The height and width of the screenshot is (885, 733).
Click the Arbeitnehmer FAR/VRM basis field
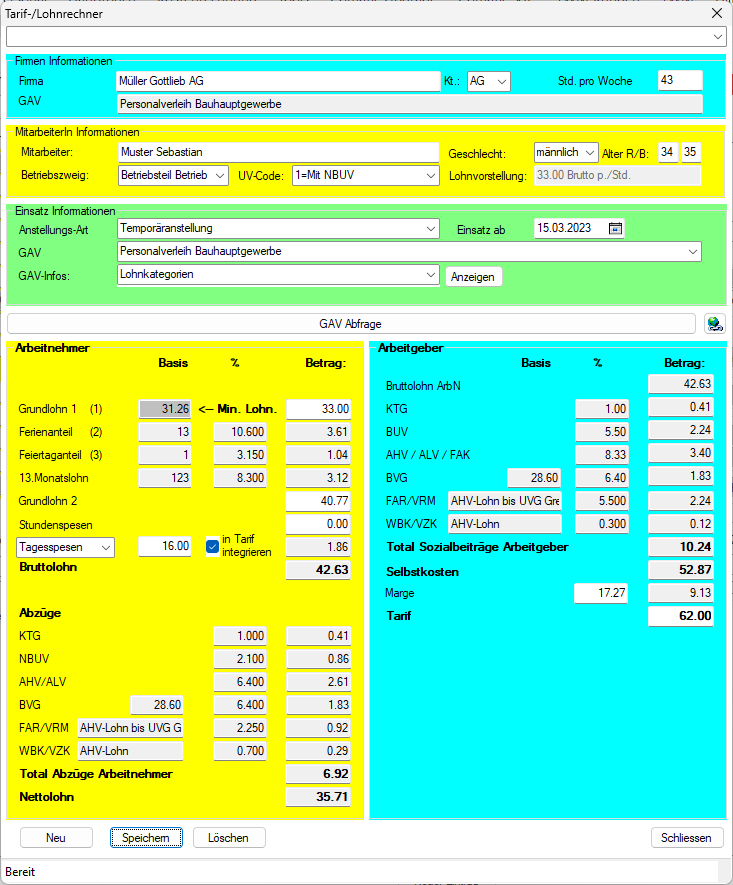130,728
